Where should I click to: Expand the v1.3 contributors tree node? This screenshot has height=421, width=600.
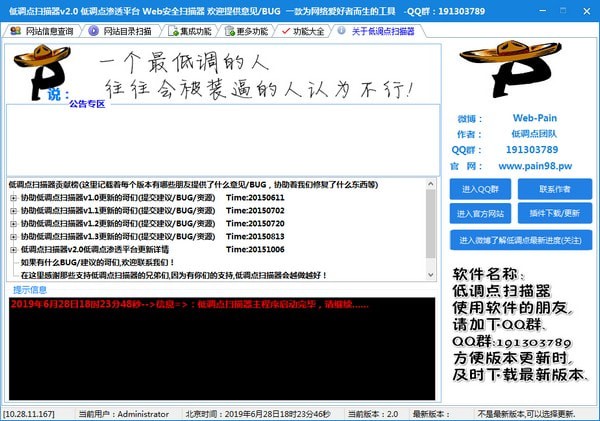pyautogui.click(x=13, y=237)
